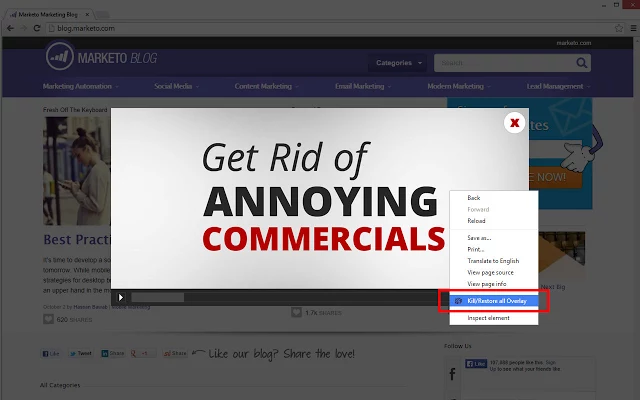
Task: Click the search magnifier icon
Action: point(582,63)
